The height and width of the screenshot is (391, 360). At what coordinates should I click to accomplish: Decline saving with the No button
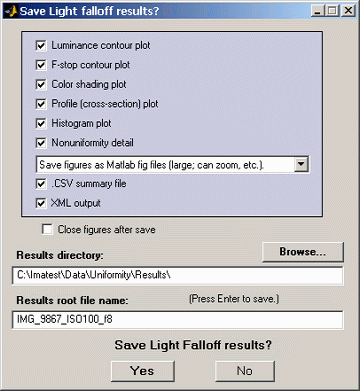[x=245, y=371]
